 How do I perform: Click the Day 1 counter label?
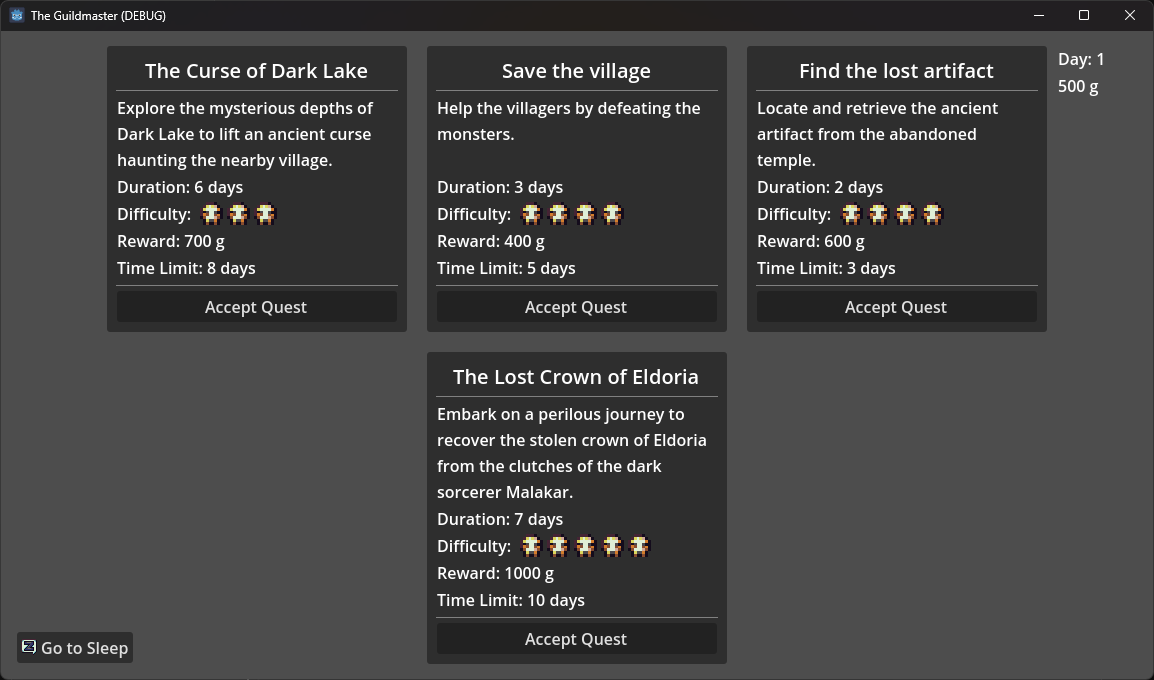pos(1081,59)
